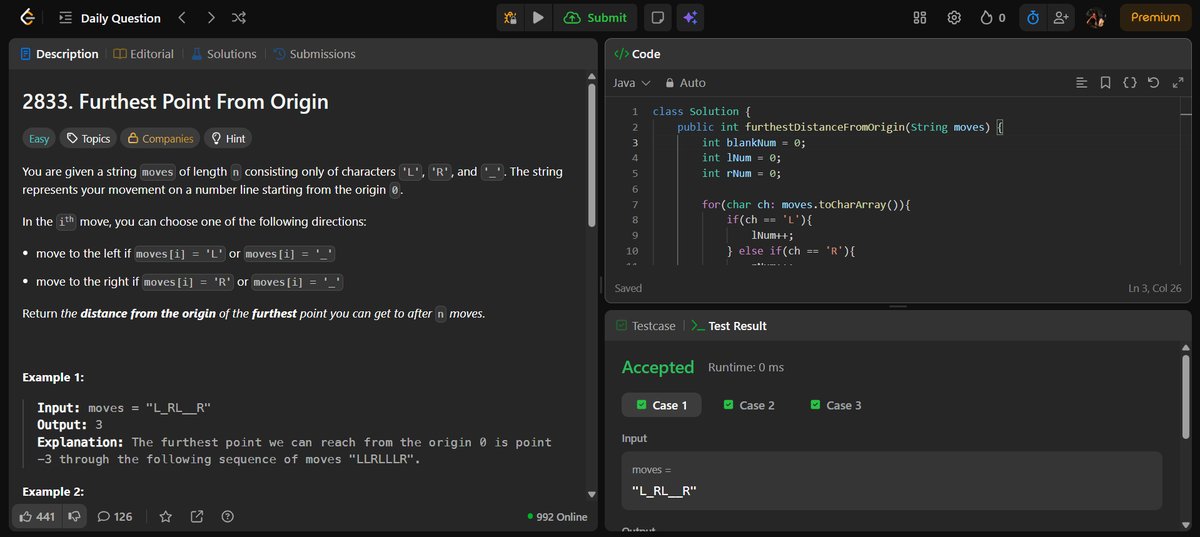1200x537 pixels.
Task: Switch to the Submissions tab
Action: (314, 54)
